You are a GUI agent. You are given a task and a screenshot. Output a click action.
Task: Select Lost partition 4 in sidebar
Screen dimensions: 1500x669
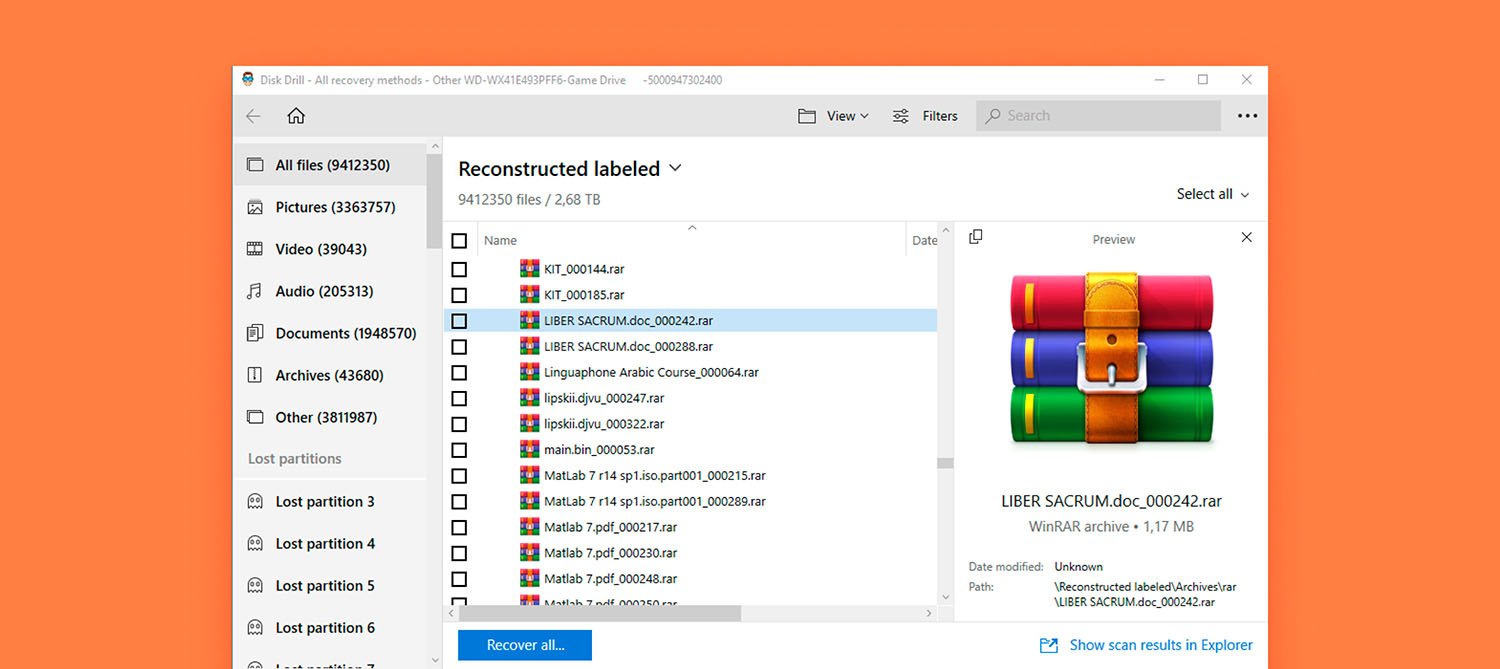[330, 544]
